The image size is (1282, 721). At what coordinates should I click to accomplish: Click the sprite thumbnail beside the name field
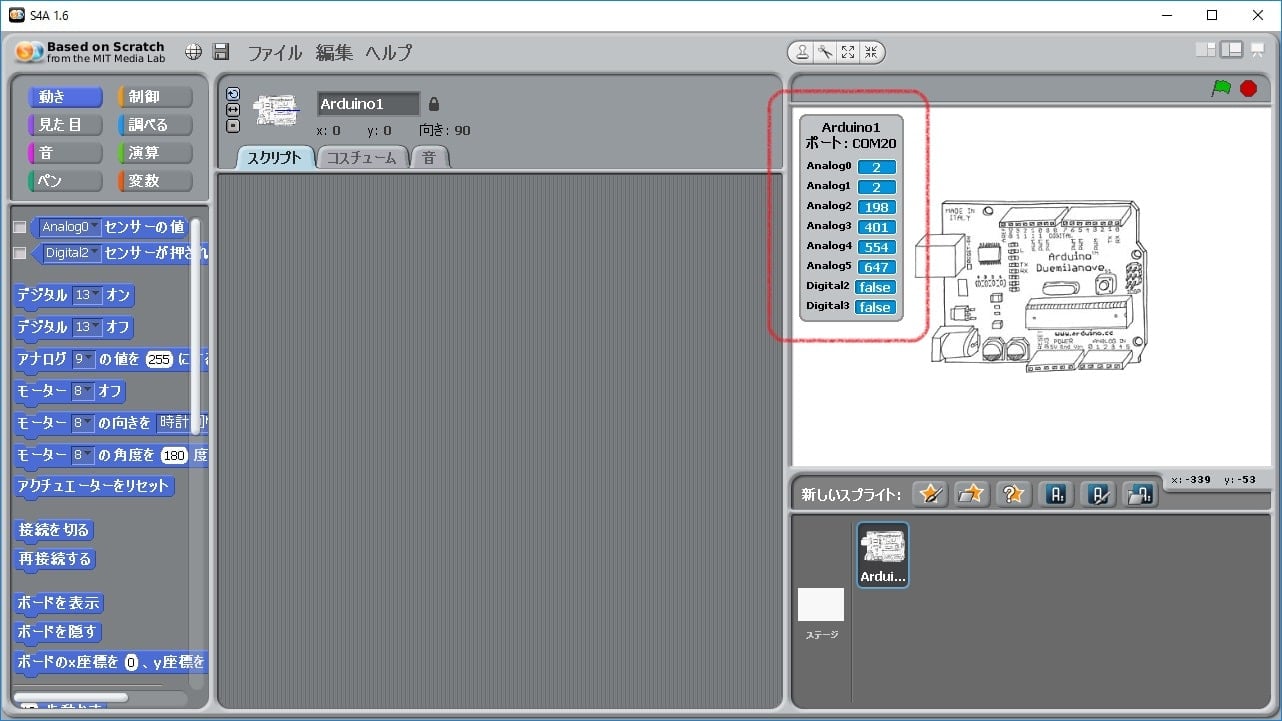coord(277,110)
